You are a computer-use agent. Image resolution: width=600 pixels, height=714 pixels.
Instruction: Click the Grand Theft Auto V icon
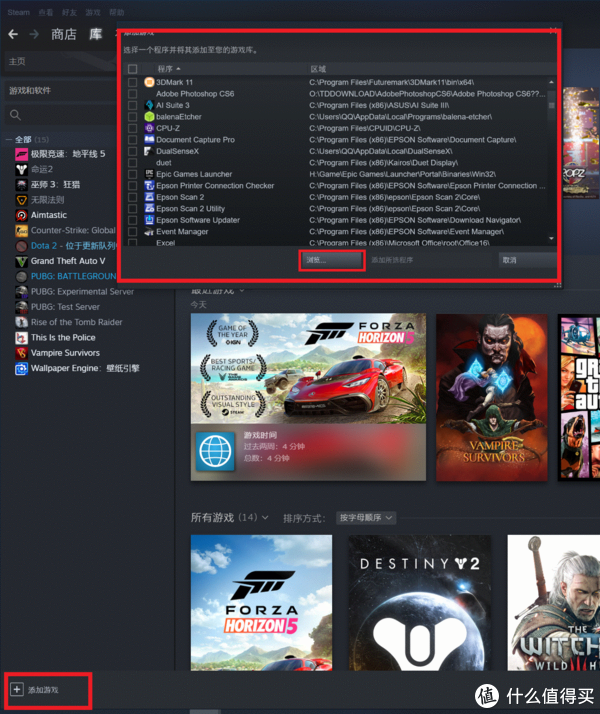pyautogui.click(x=21, y=261)
